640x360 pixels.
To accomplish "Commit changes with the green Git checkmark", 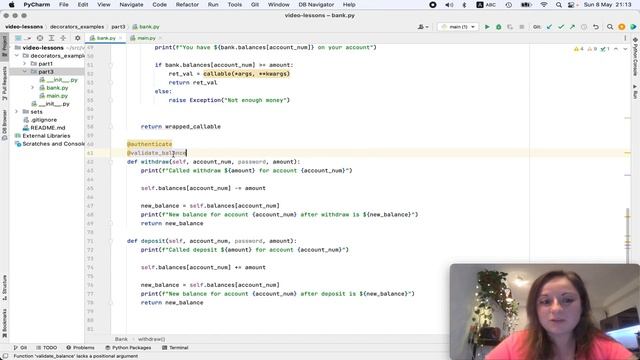I will tap(561, 27).
